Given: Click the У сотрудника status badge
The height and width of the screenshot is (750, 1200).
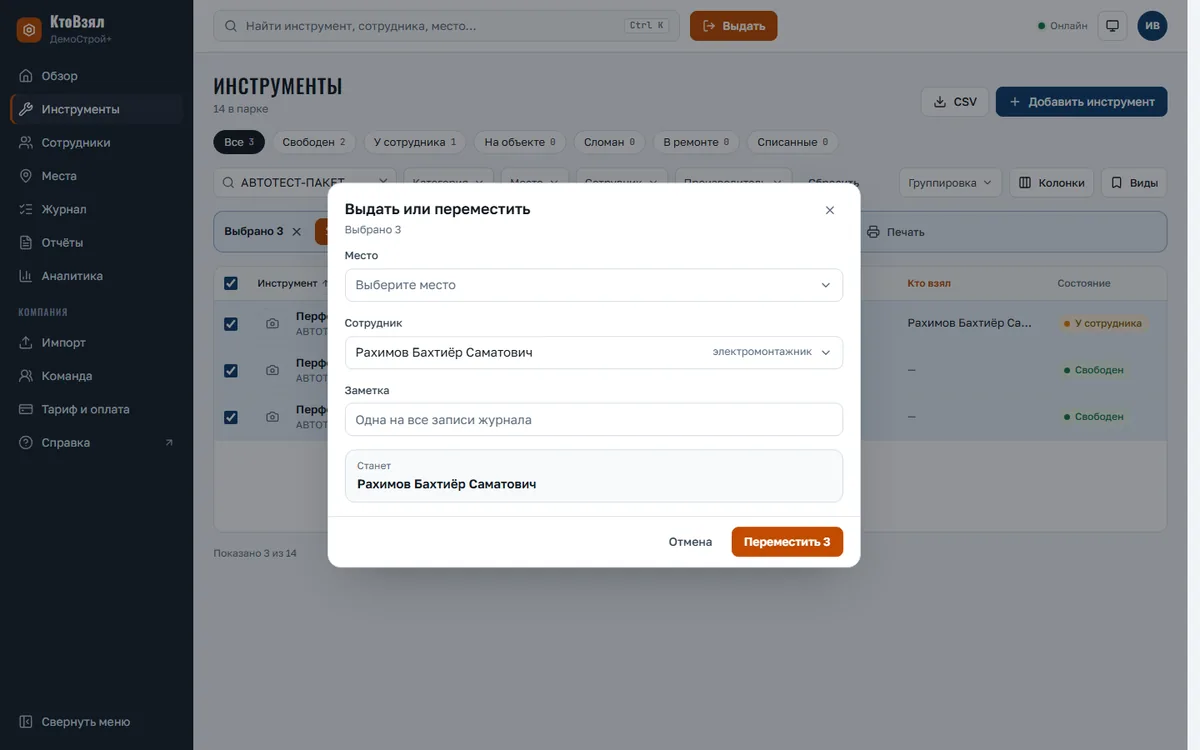Looking at the screenshot, I should click(1102, 324).
